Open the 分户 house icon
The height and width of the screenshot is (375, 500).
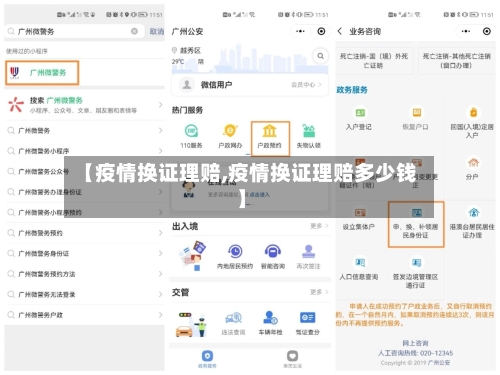[473, 162]
